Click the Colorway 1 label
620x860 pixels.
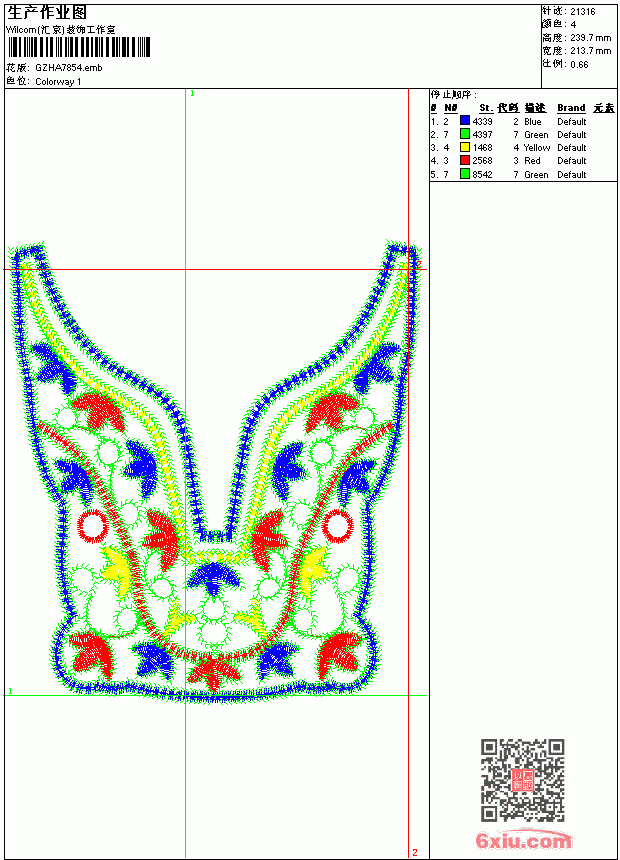pos(58,82)
